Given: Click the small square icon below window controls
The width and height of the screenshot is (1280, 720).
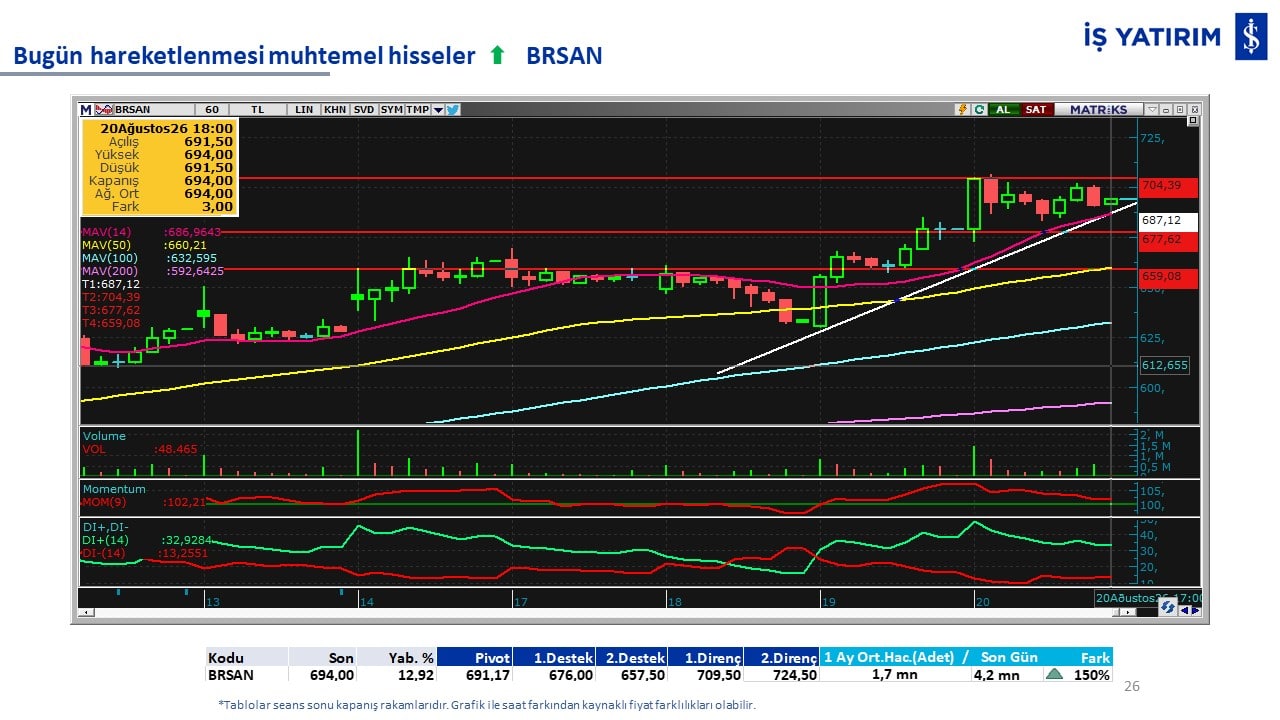Looking at the screenshot, I should [1192, 120].
